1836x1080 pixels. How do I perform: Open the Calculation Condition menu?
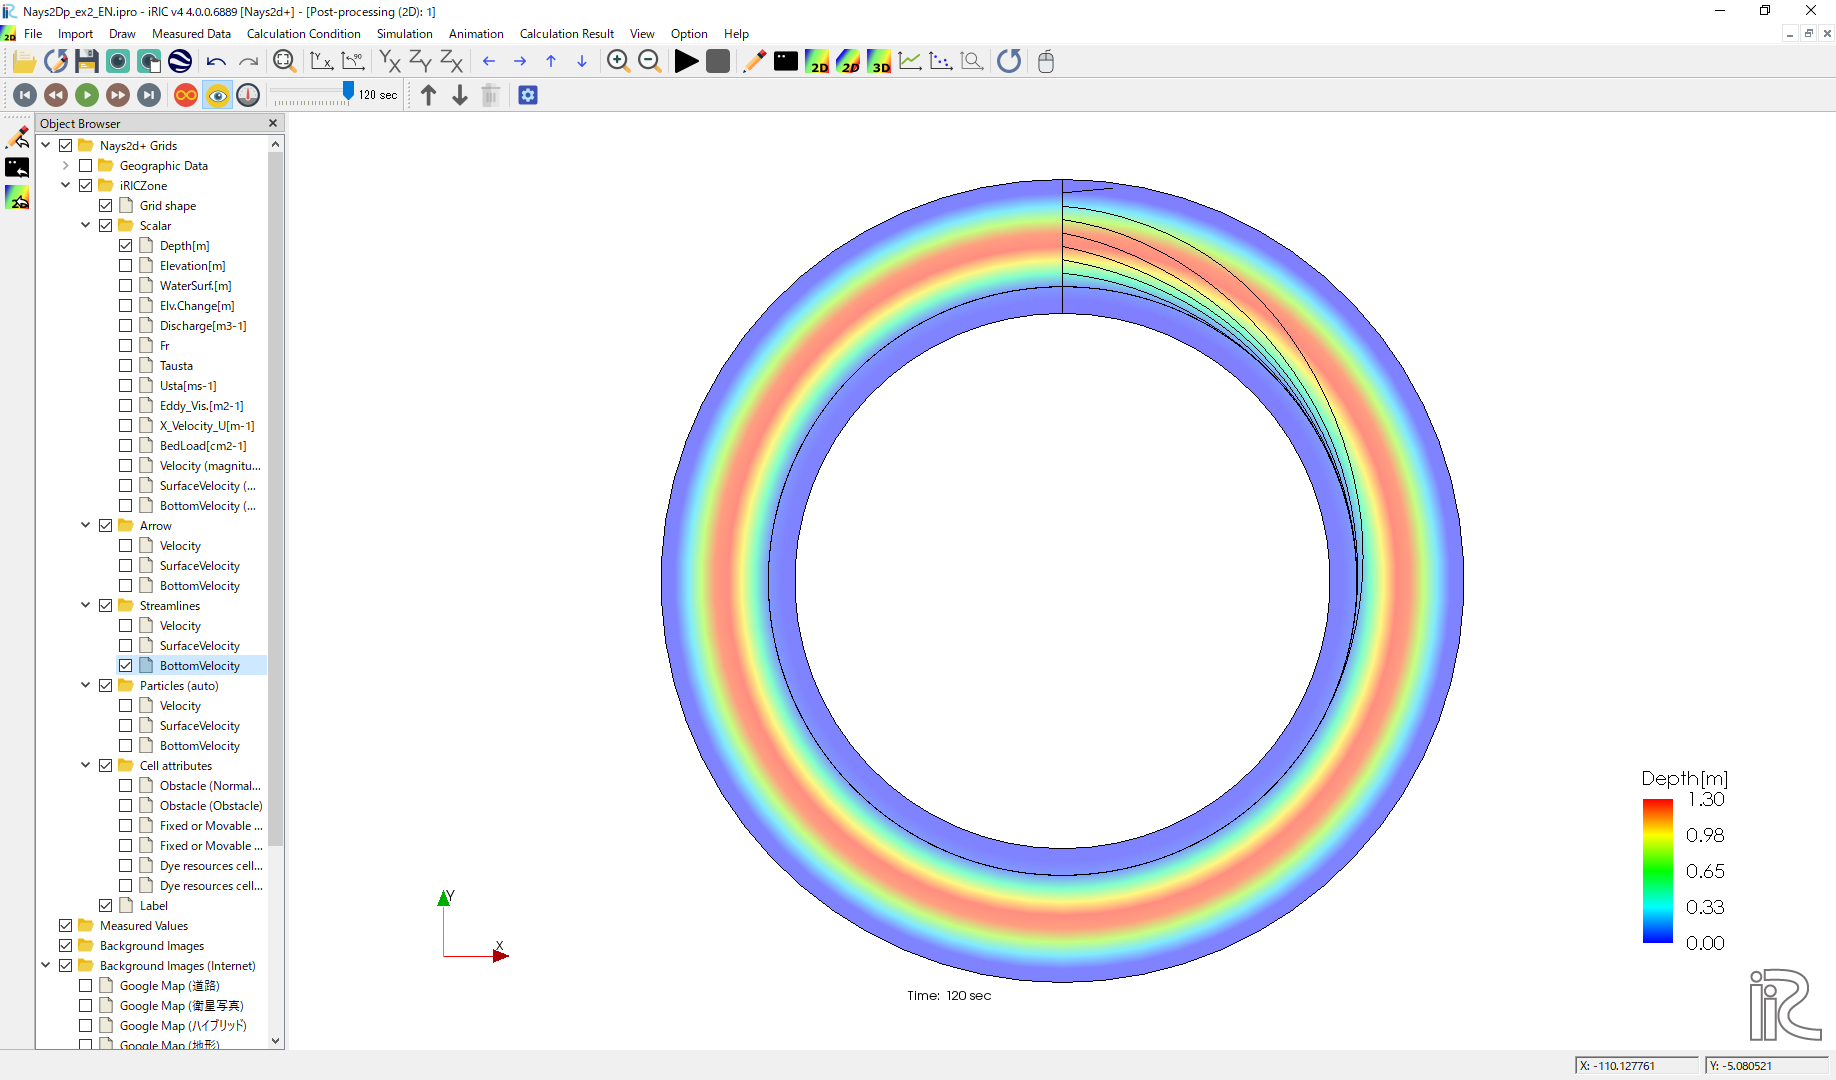(304, 33)
